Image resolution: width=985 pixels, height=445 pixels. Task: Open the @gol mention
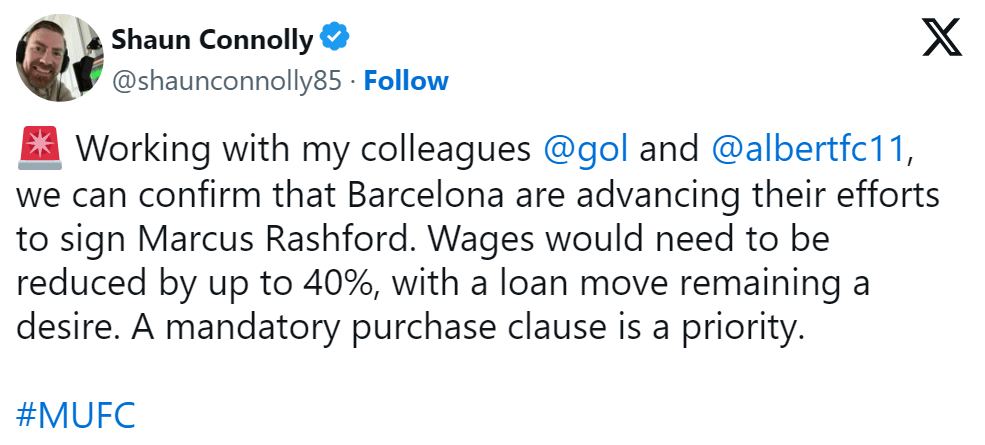coord(585,149)
